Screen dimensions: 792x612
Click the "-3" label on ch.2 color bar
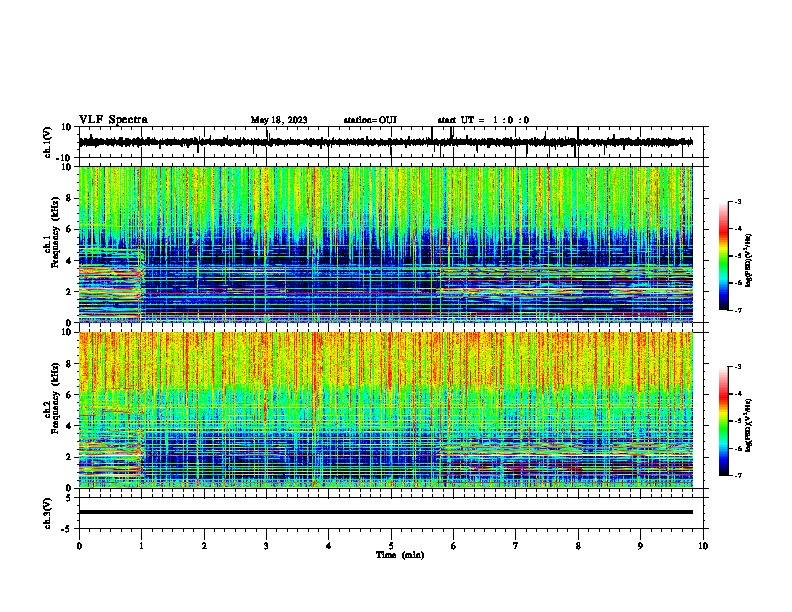738,367
